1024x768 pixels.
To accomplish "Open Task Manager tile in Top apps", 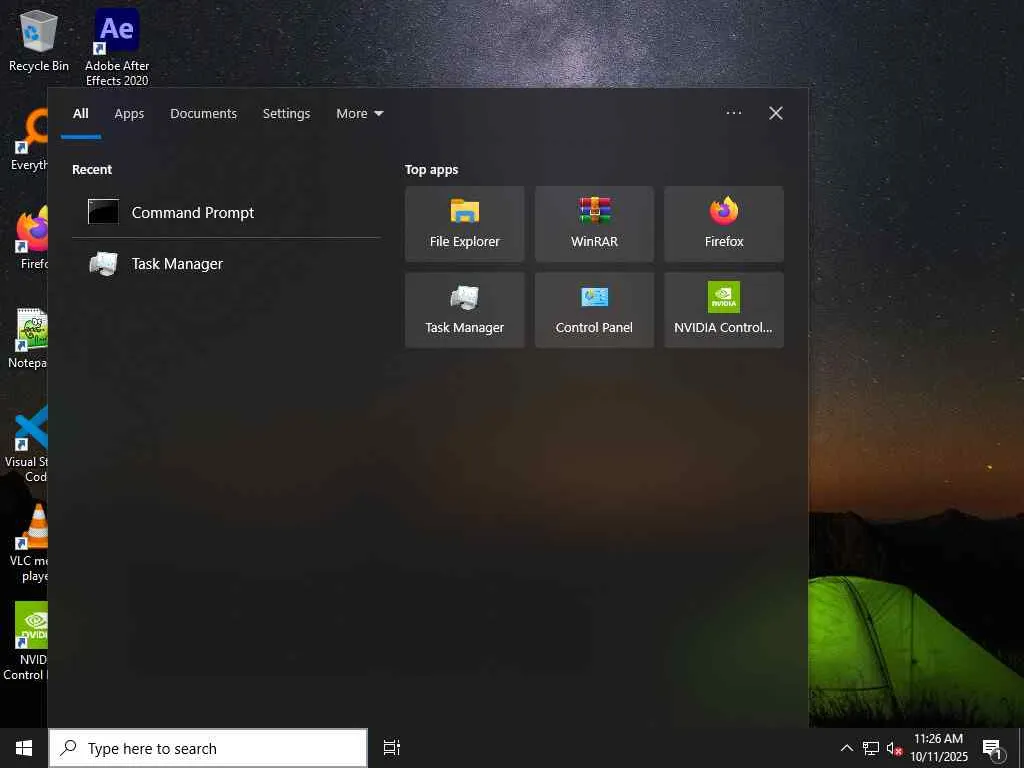I will [x=464, y=310].
